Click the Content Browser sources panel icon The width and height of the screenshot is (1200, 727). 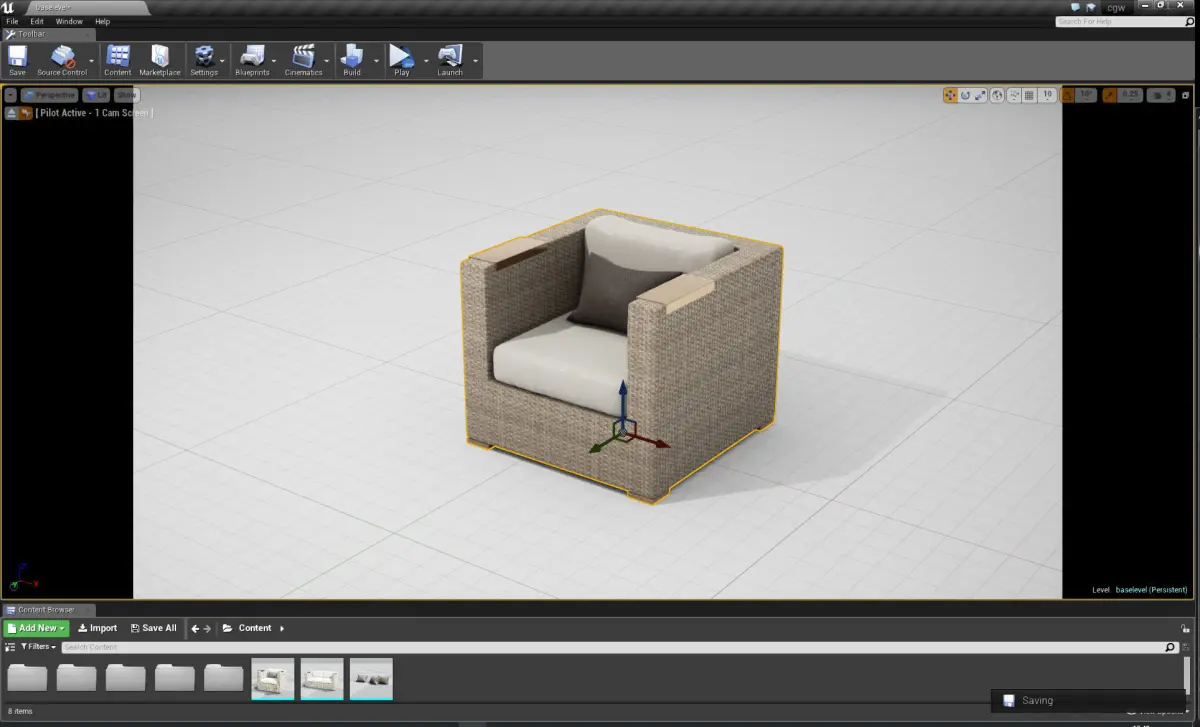coord(10,647)
